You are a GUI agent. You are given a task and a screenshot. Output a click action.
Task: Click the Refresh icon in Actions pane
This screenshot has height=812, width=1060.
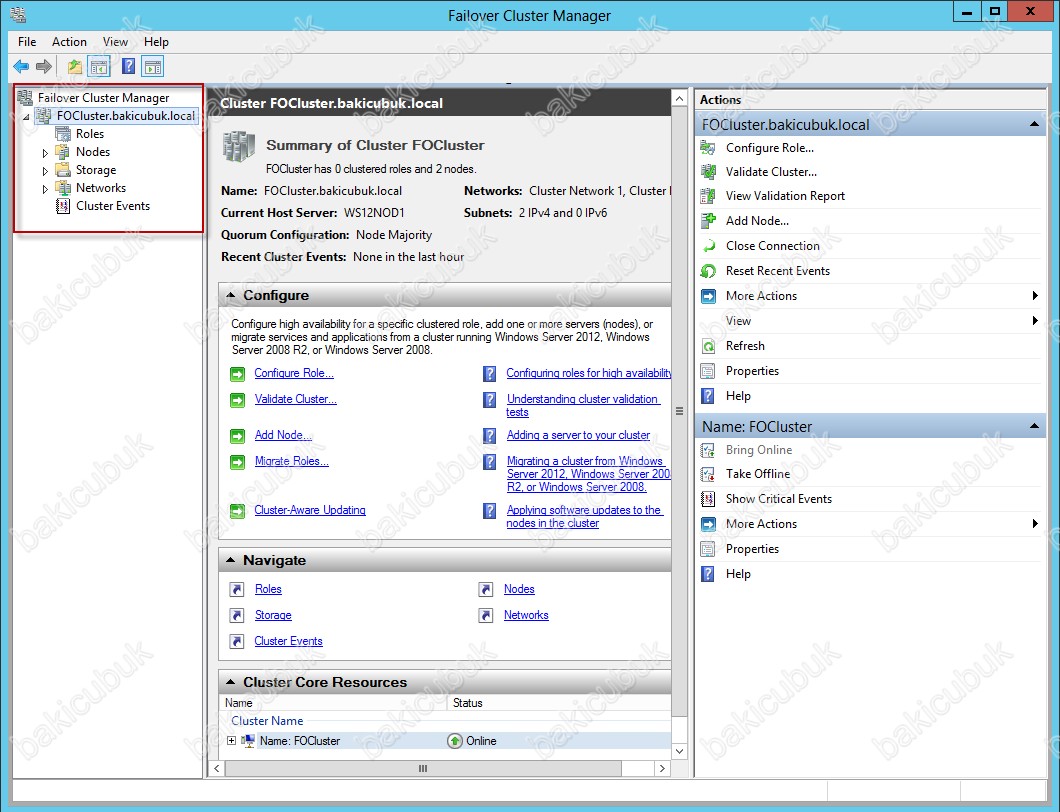pos(708,346)
